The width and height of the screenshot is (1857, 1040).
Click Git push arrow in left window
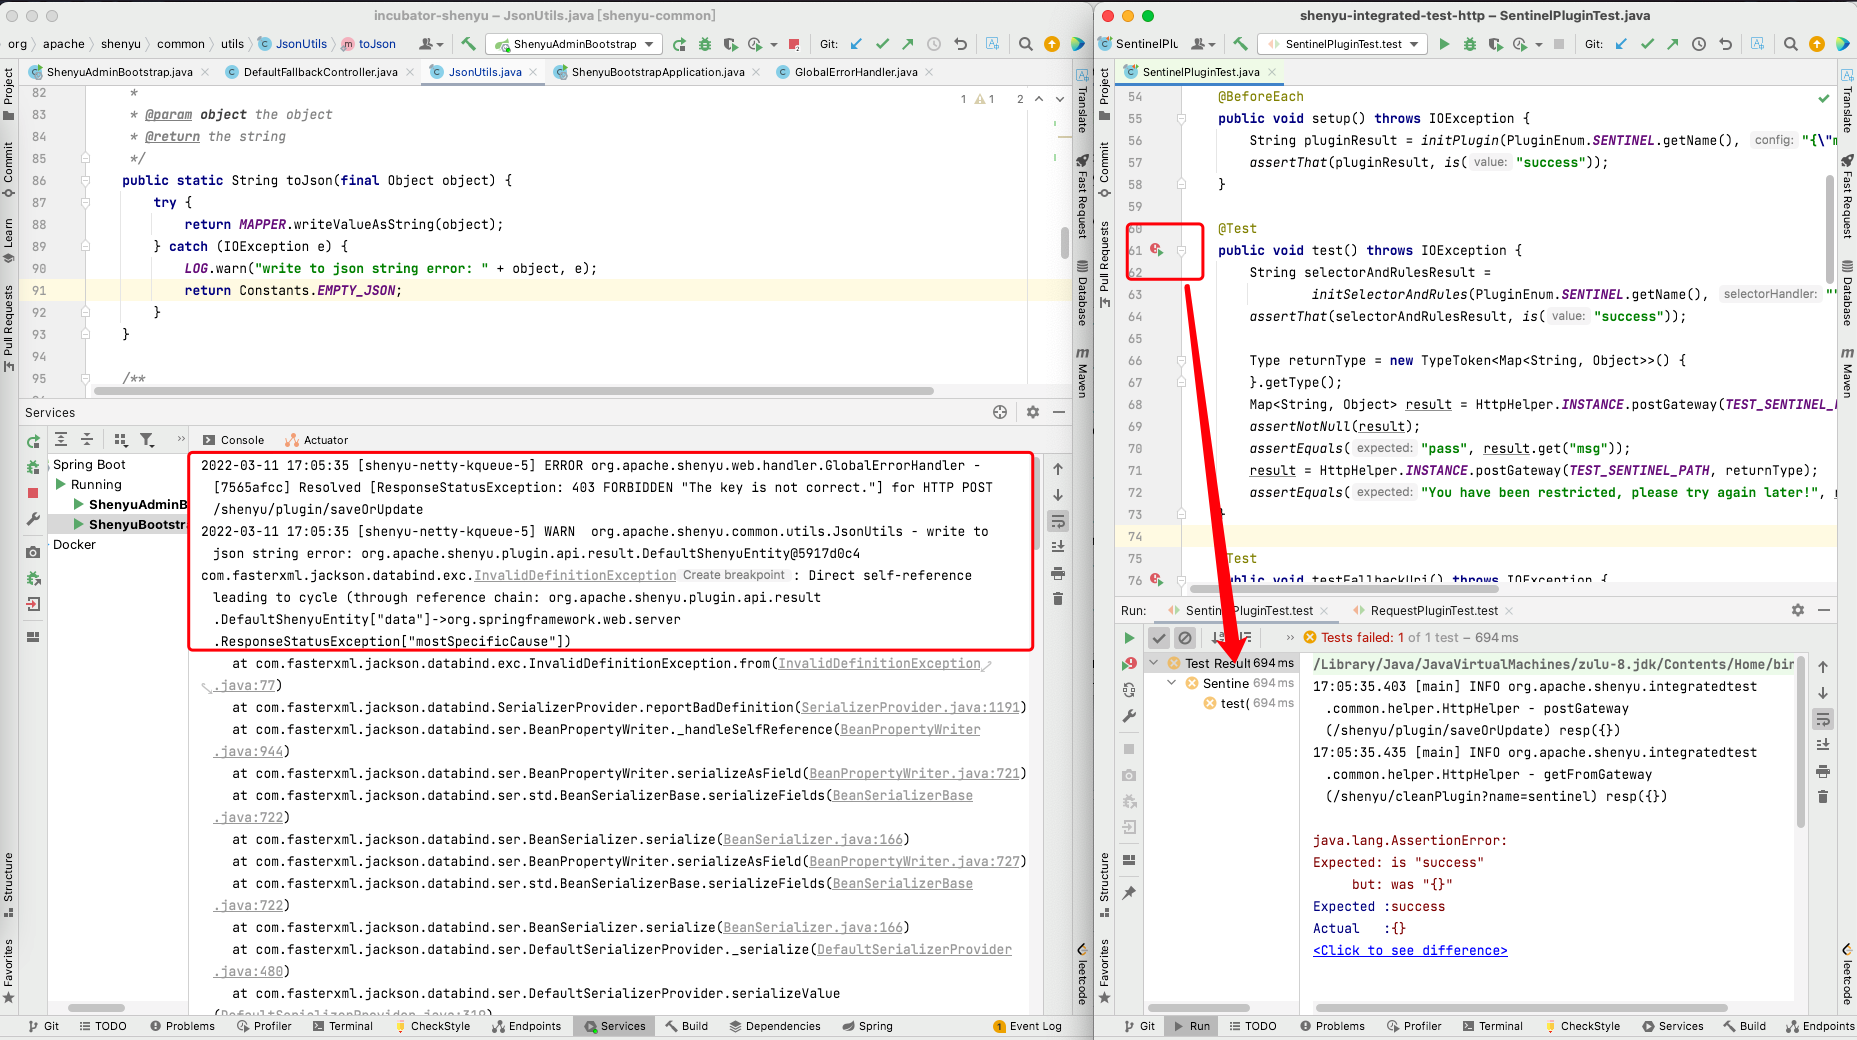tap(908, 44)
